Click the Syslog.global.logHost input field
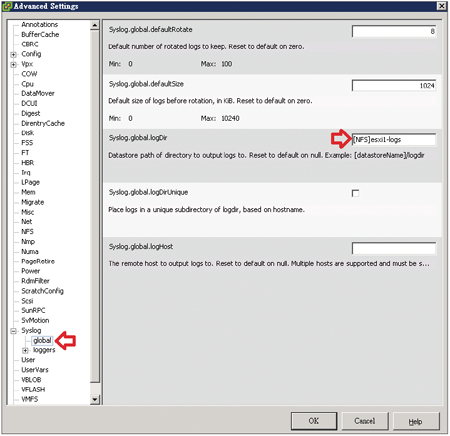The image size is (450, 436). point(394,248)
